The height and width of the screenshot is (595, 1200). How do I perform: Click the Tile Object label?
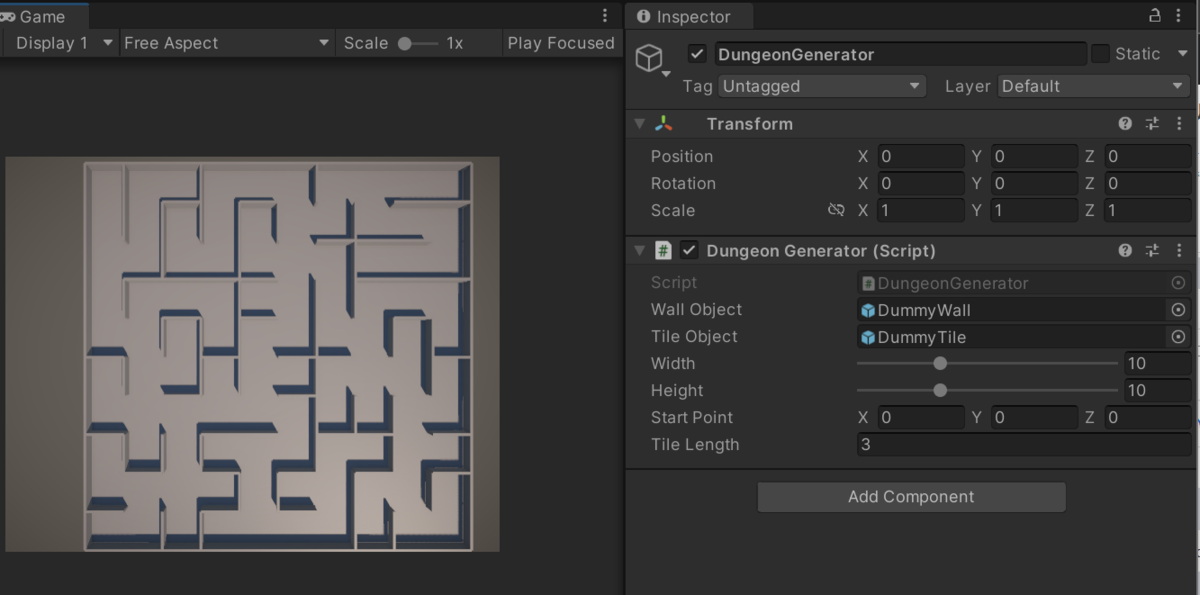click(x=694, y=337)
